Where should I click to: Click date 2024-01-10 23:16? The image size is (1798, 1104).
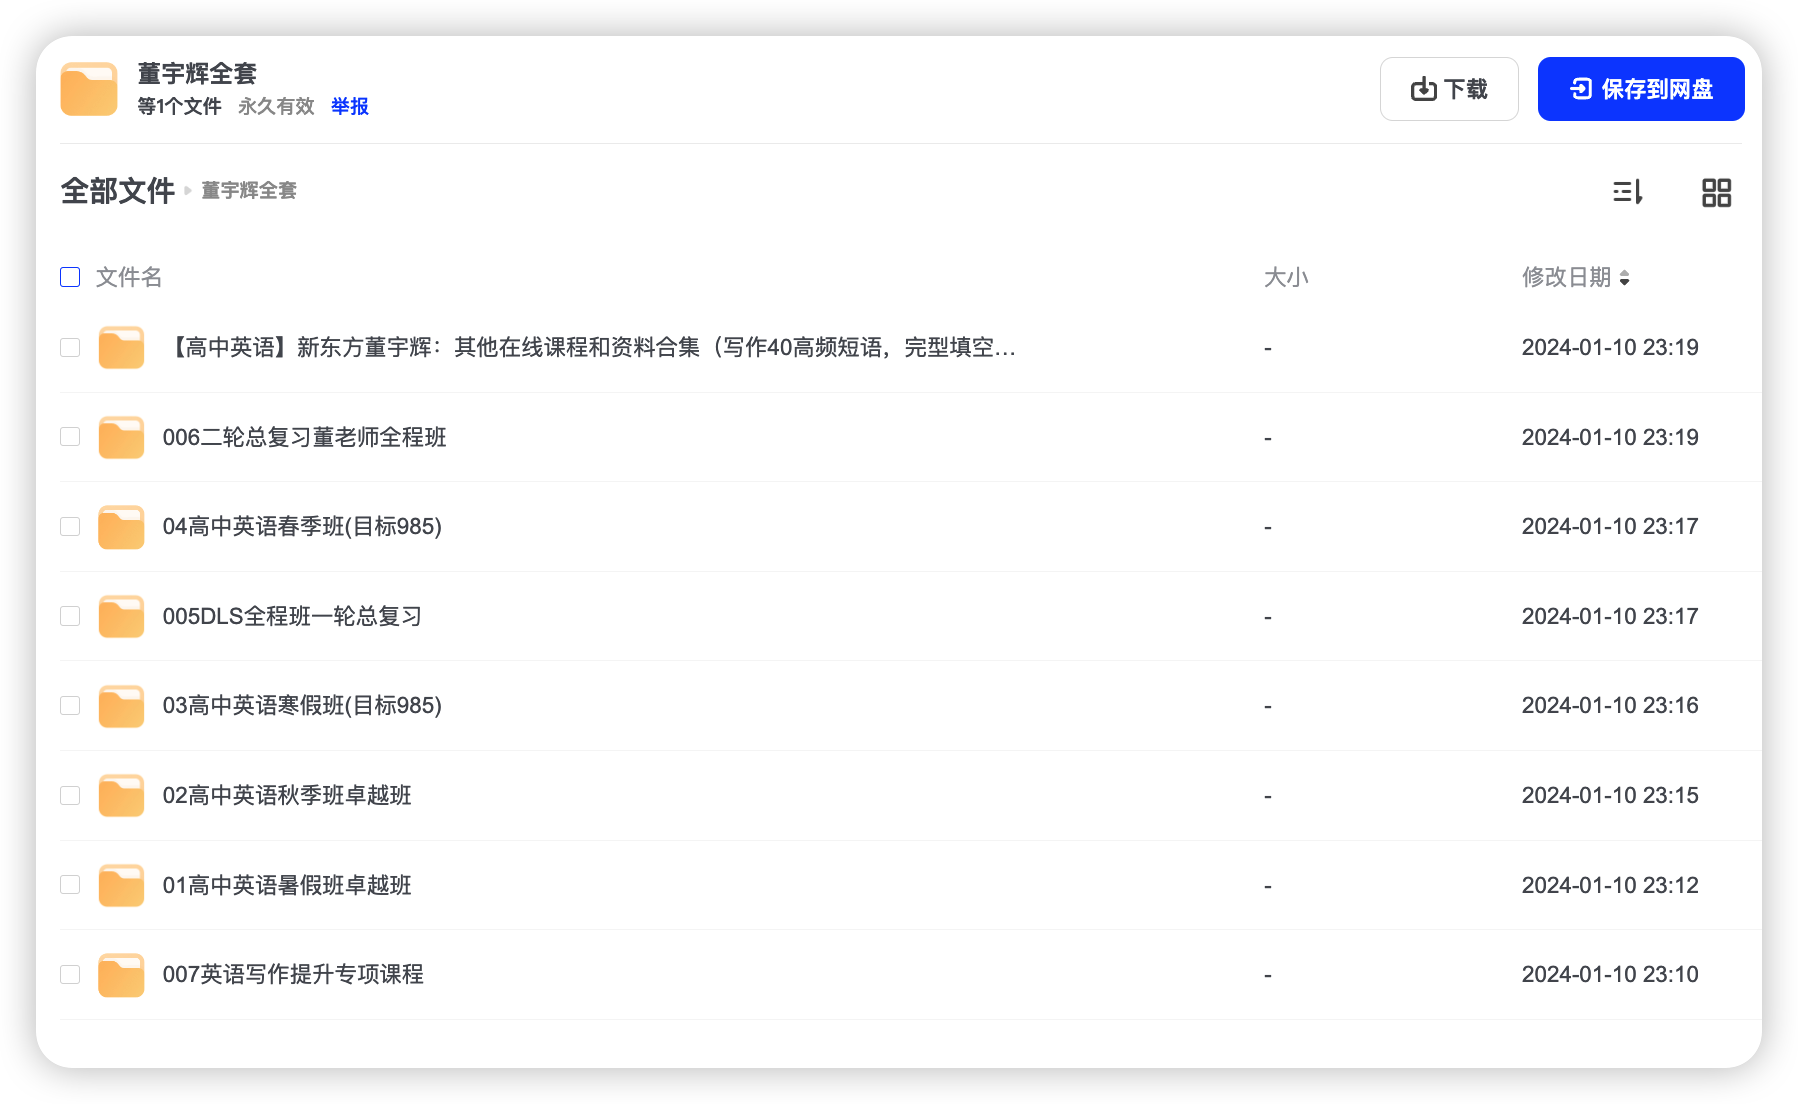[x=1610, y=705]
